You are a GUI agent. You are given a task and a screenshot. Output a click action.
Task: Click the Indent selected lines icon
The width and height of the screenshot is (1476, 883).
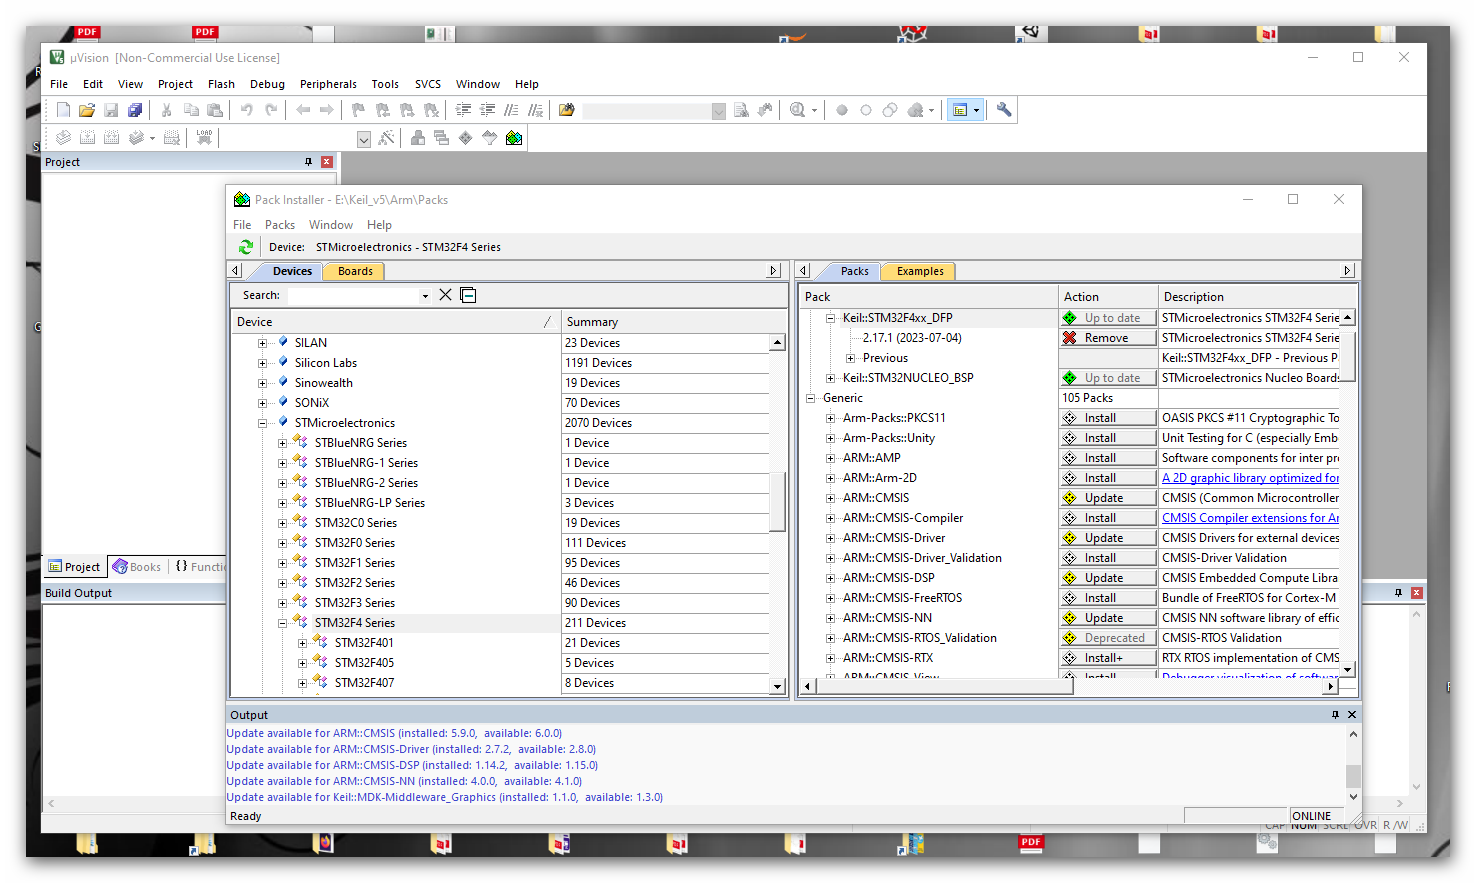463,110
